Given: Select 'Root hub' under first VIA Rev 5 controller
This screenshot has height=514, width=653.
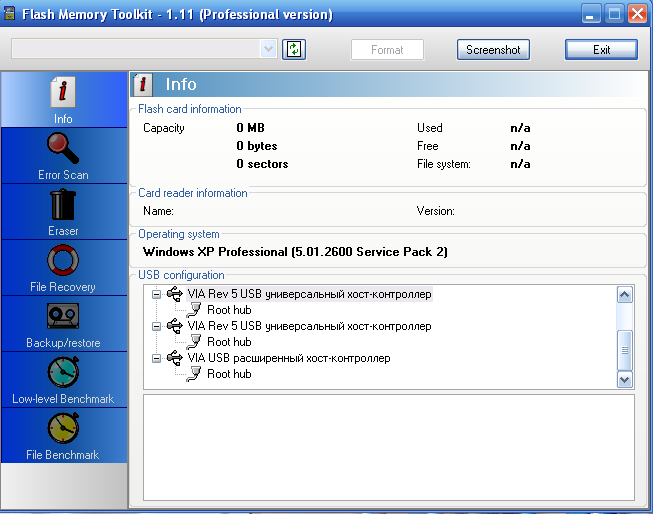Looking at the screenshot, I should 229,310.
